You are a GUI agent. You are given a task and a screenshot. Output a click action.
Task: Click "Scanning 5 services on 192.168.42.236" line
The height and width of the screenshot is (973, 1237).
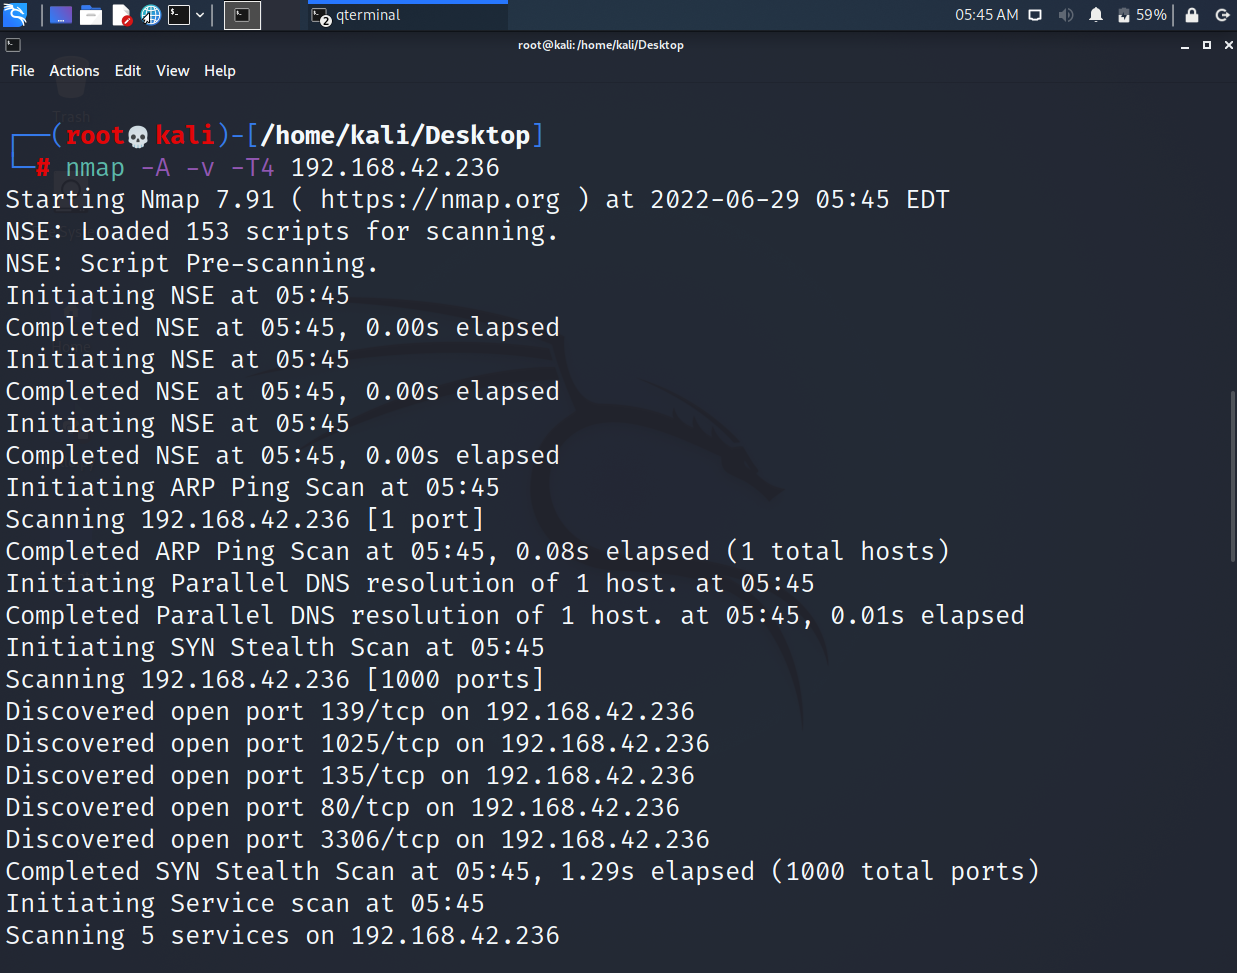click(x=282, y=936)
